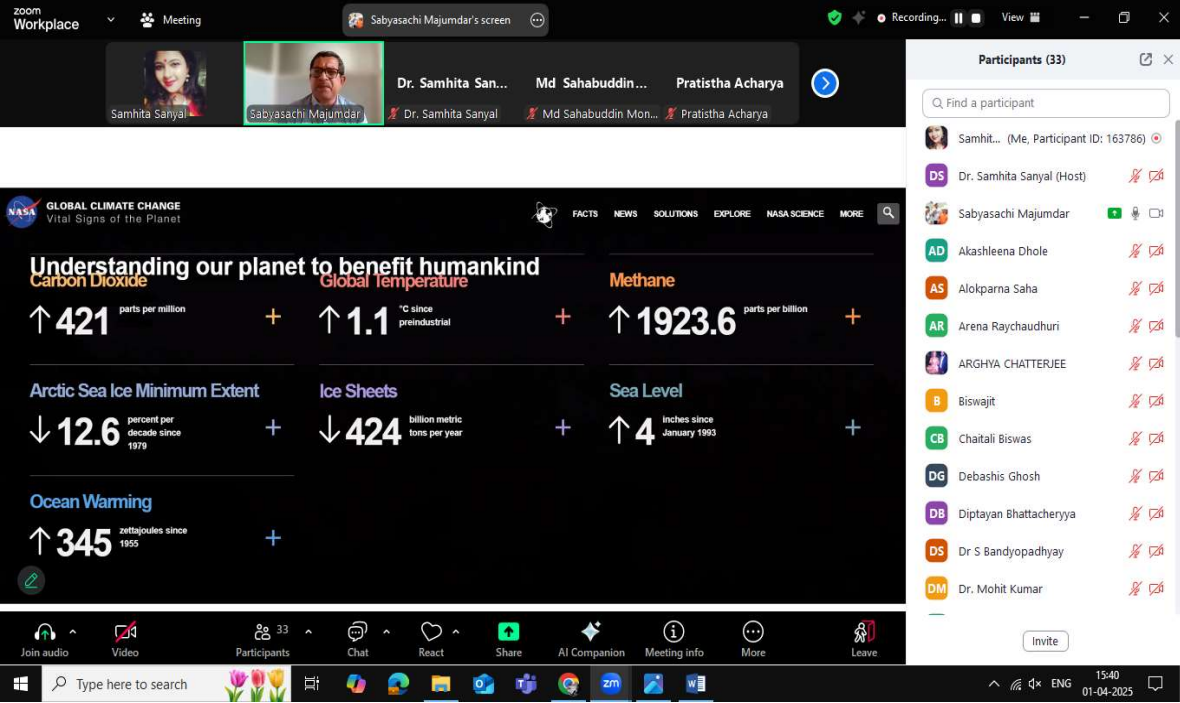
Task: Open SOLUTIONS menu on NASA page
Action: click(675, 214)
